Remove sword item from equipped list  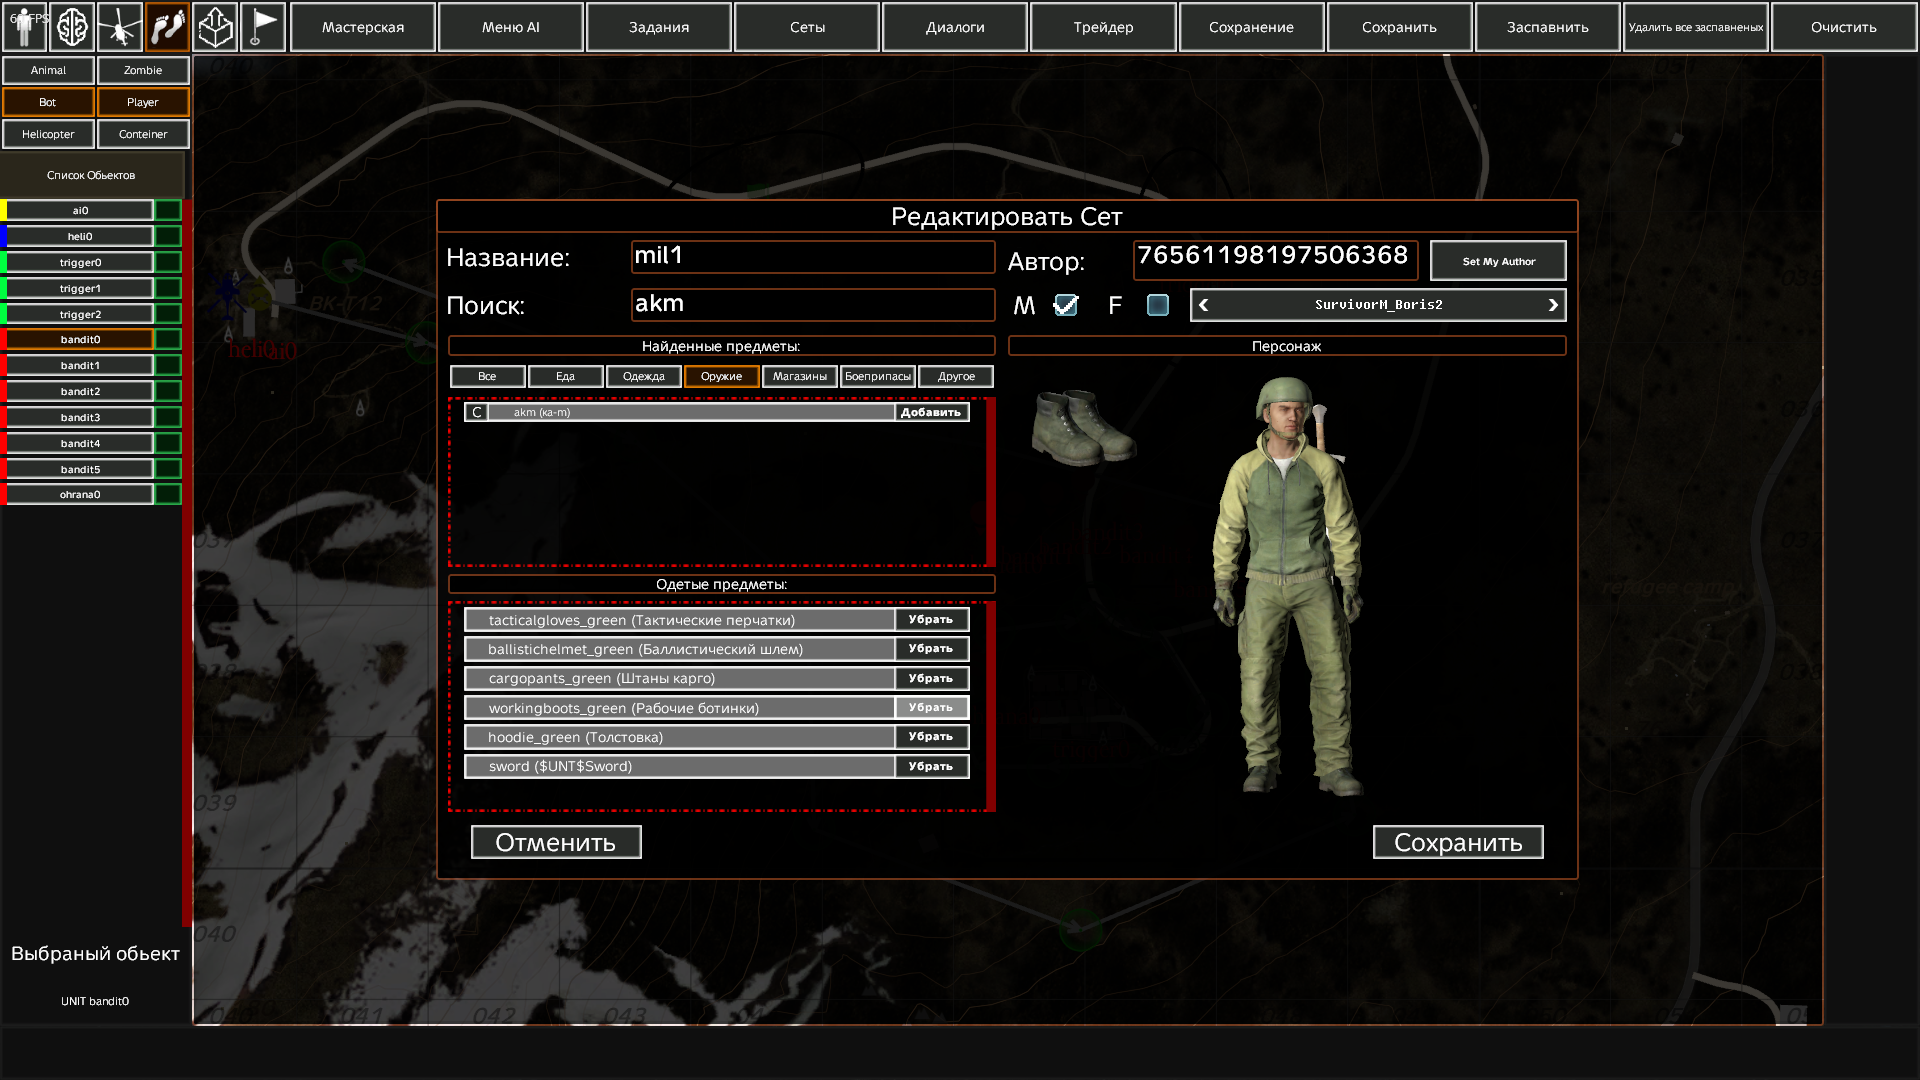[x=931, y=766]
